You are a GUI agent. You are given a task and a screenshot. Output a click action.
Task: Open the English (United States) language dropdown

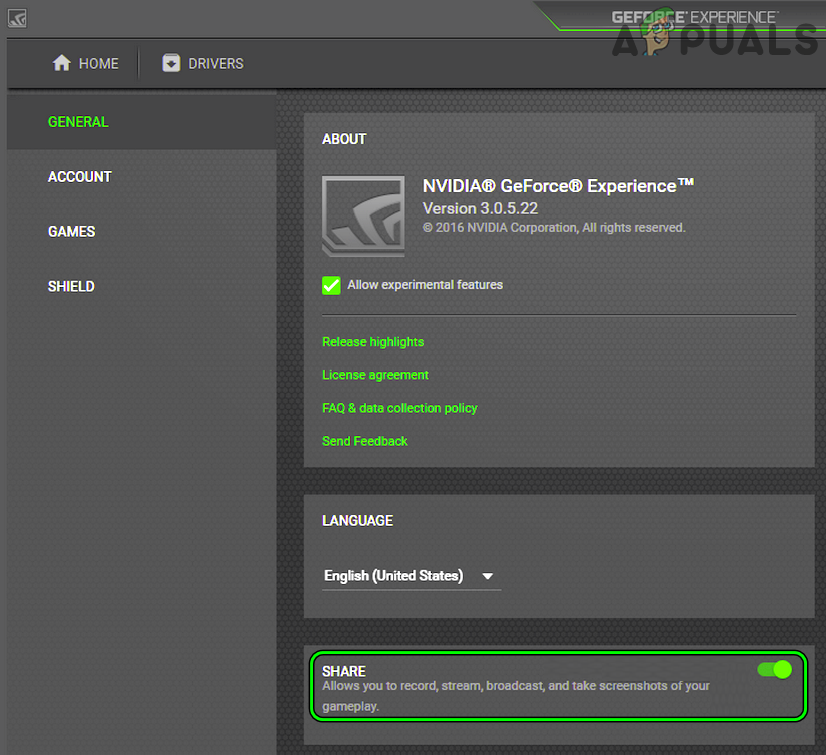pyautogui.click(x=394, y=576)
